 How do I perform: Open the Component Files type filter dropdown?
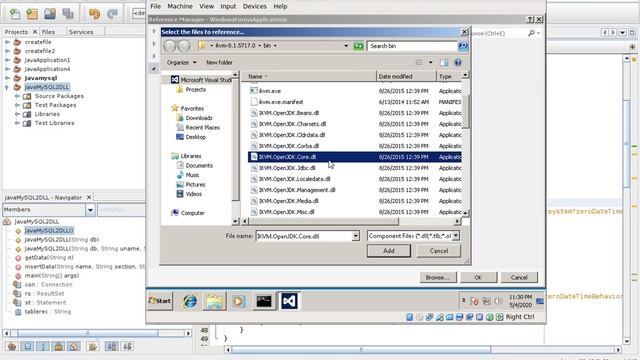coord(456,236)
